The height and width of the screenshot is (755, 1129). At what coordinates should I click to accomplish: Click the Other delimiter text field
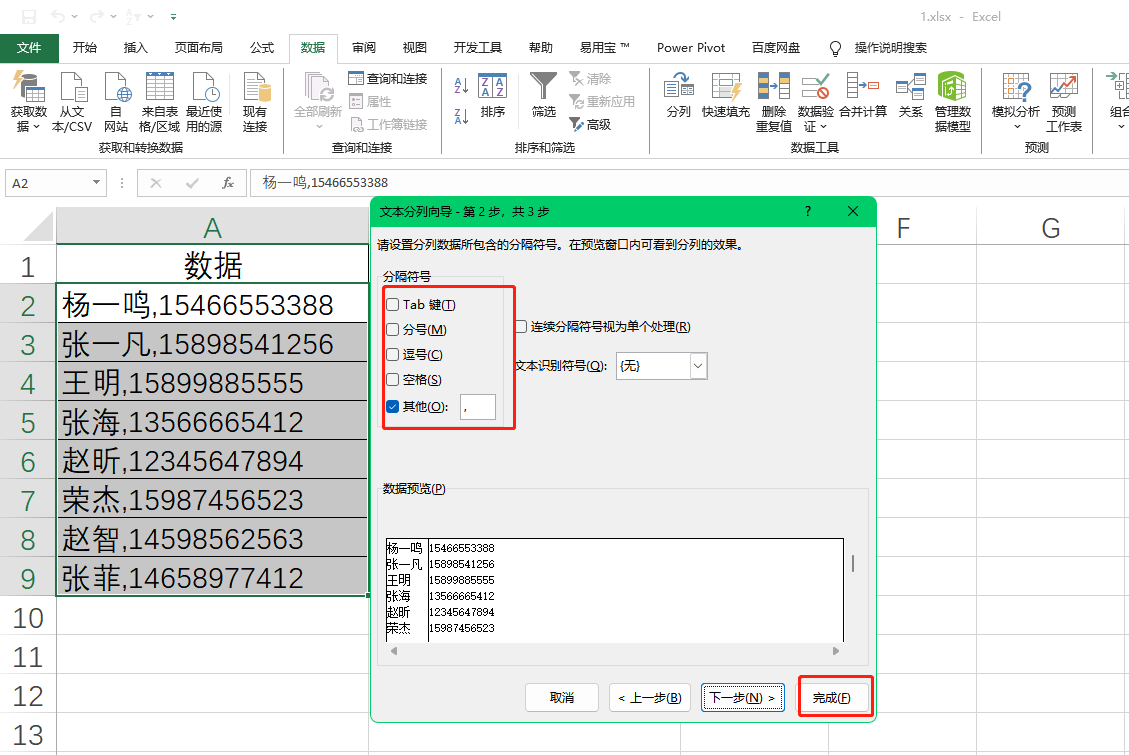[478, 407]
